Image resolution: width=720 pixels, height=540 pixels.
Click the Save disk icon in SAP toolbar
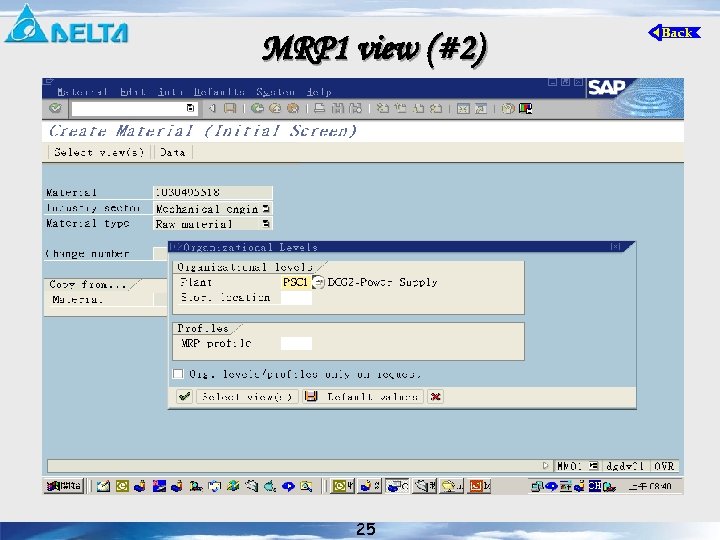[x=230, y=108]
